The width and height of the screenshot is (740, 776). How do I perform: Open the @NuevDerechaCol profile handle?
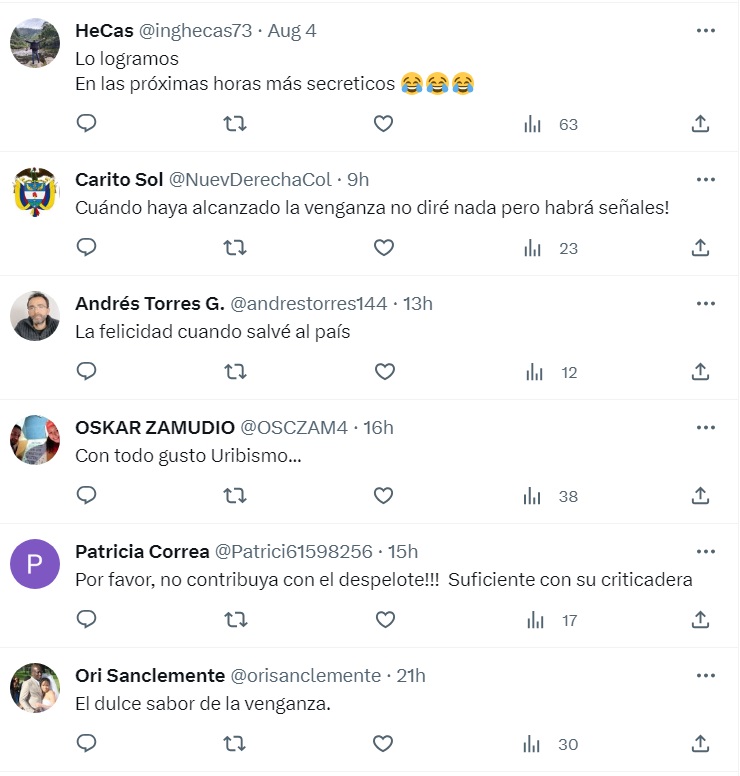(x=248, y=179)
